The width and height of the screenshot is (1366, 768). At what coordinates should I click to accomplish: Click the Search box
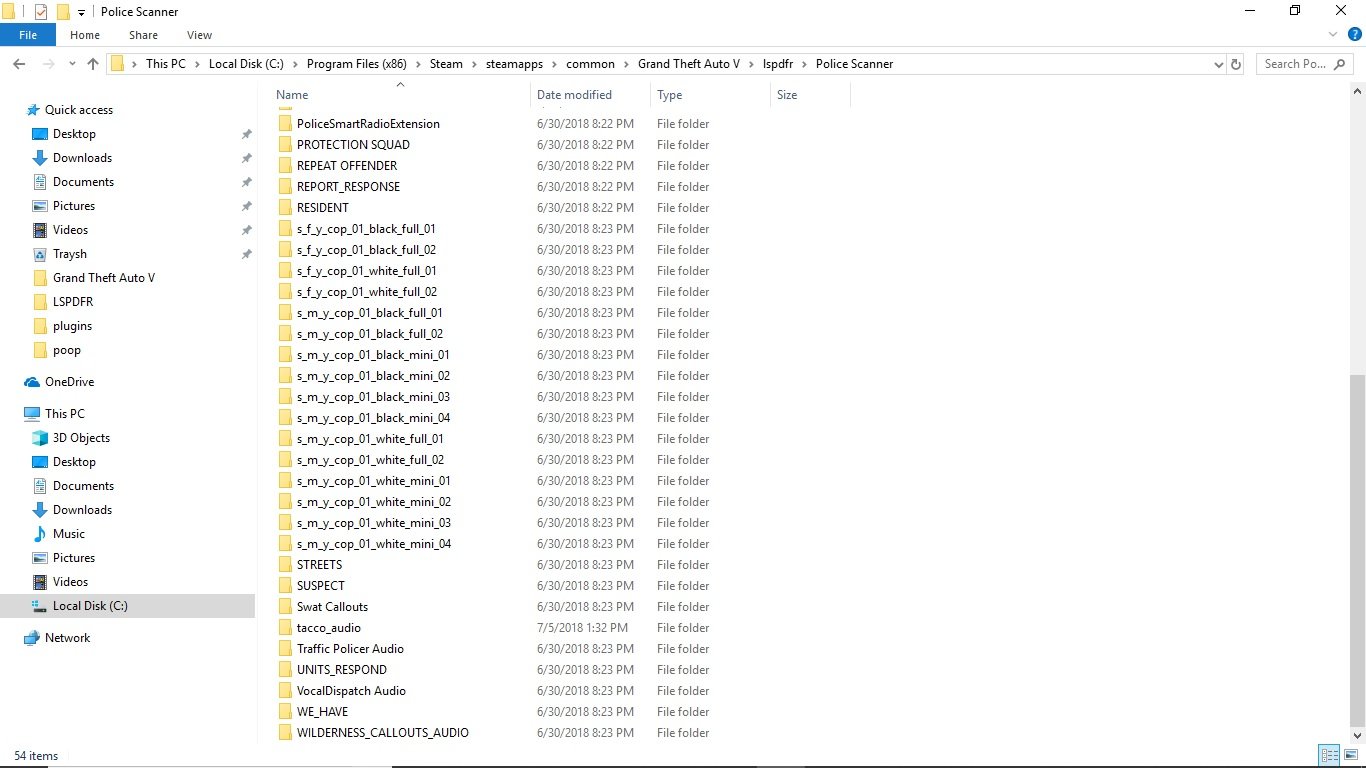1304,64
